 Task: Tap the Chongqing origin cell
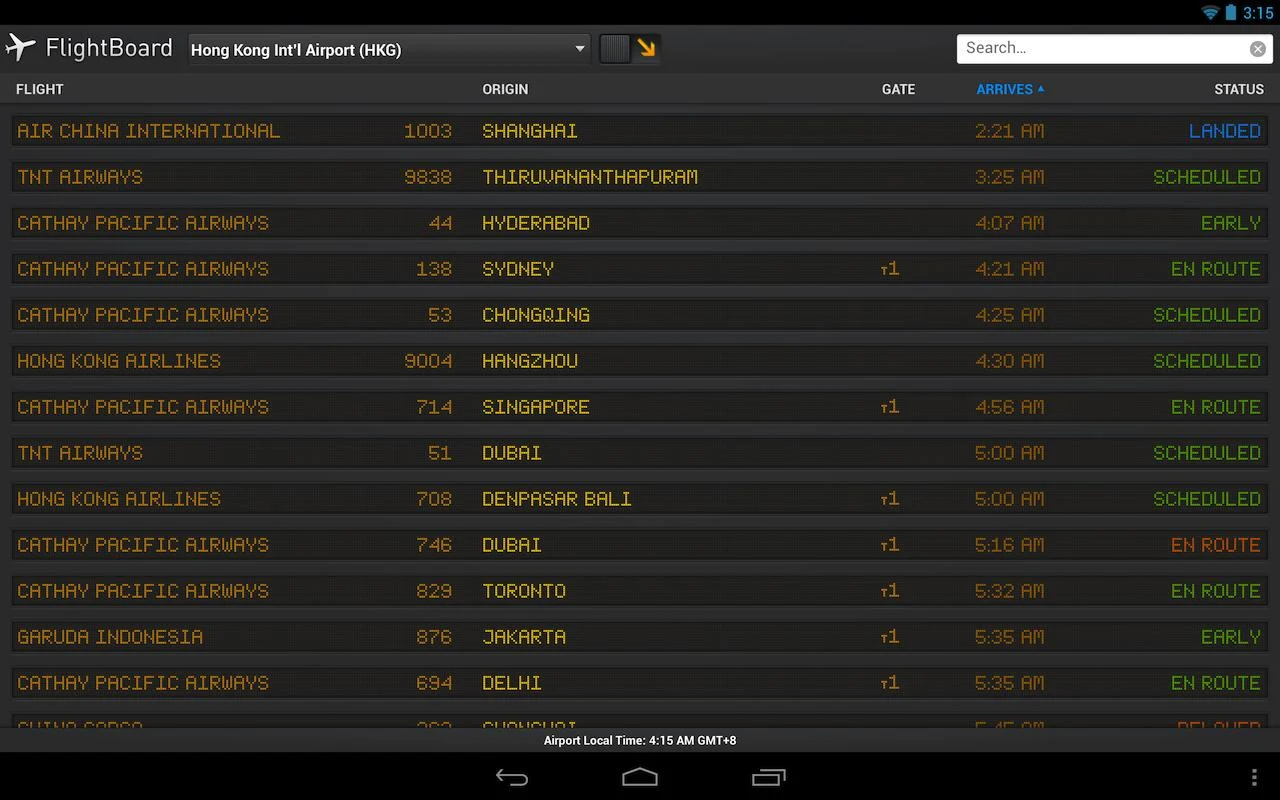pos(536,315)
